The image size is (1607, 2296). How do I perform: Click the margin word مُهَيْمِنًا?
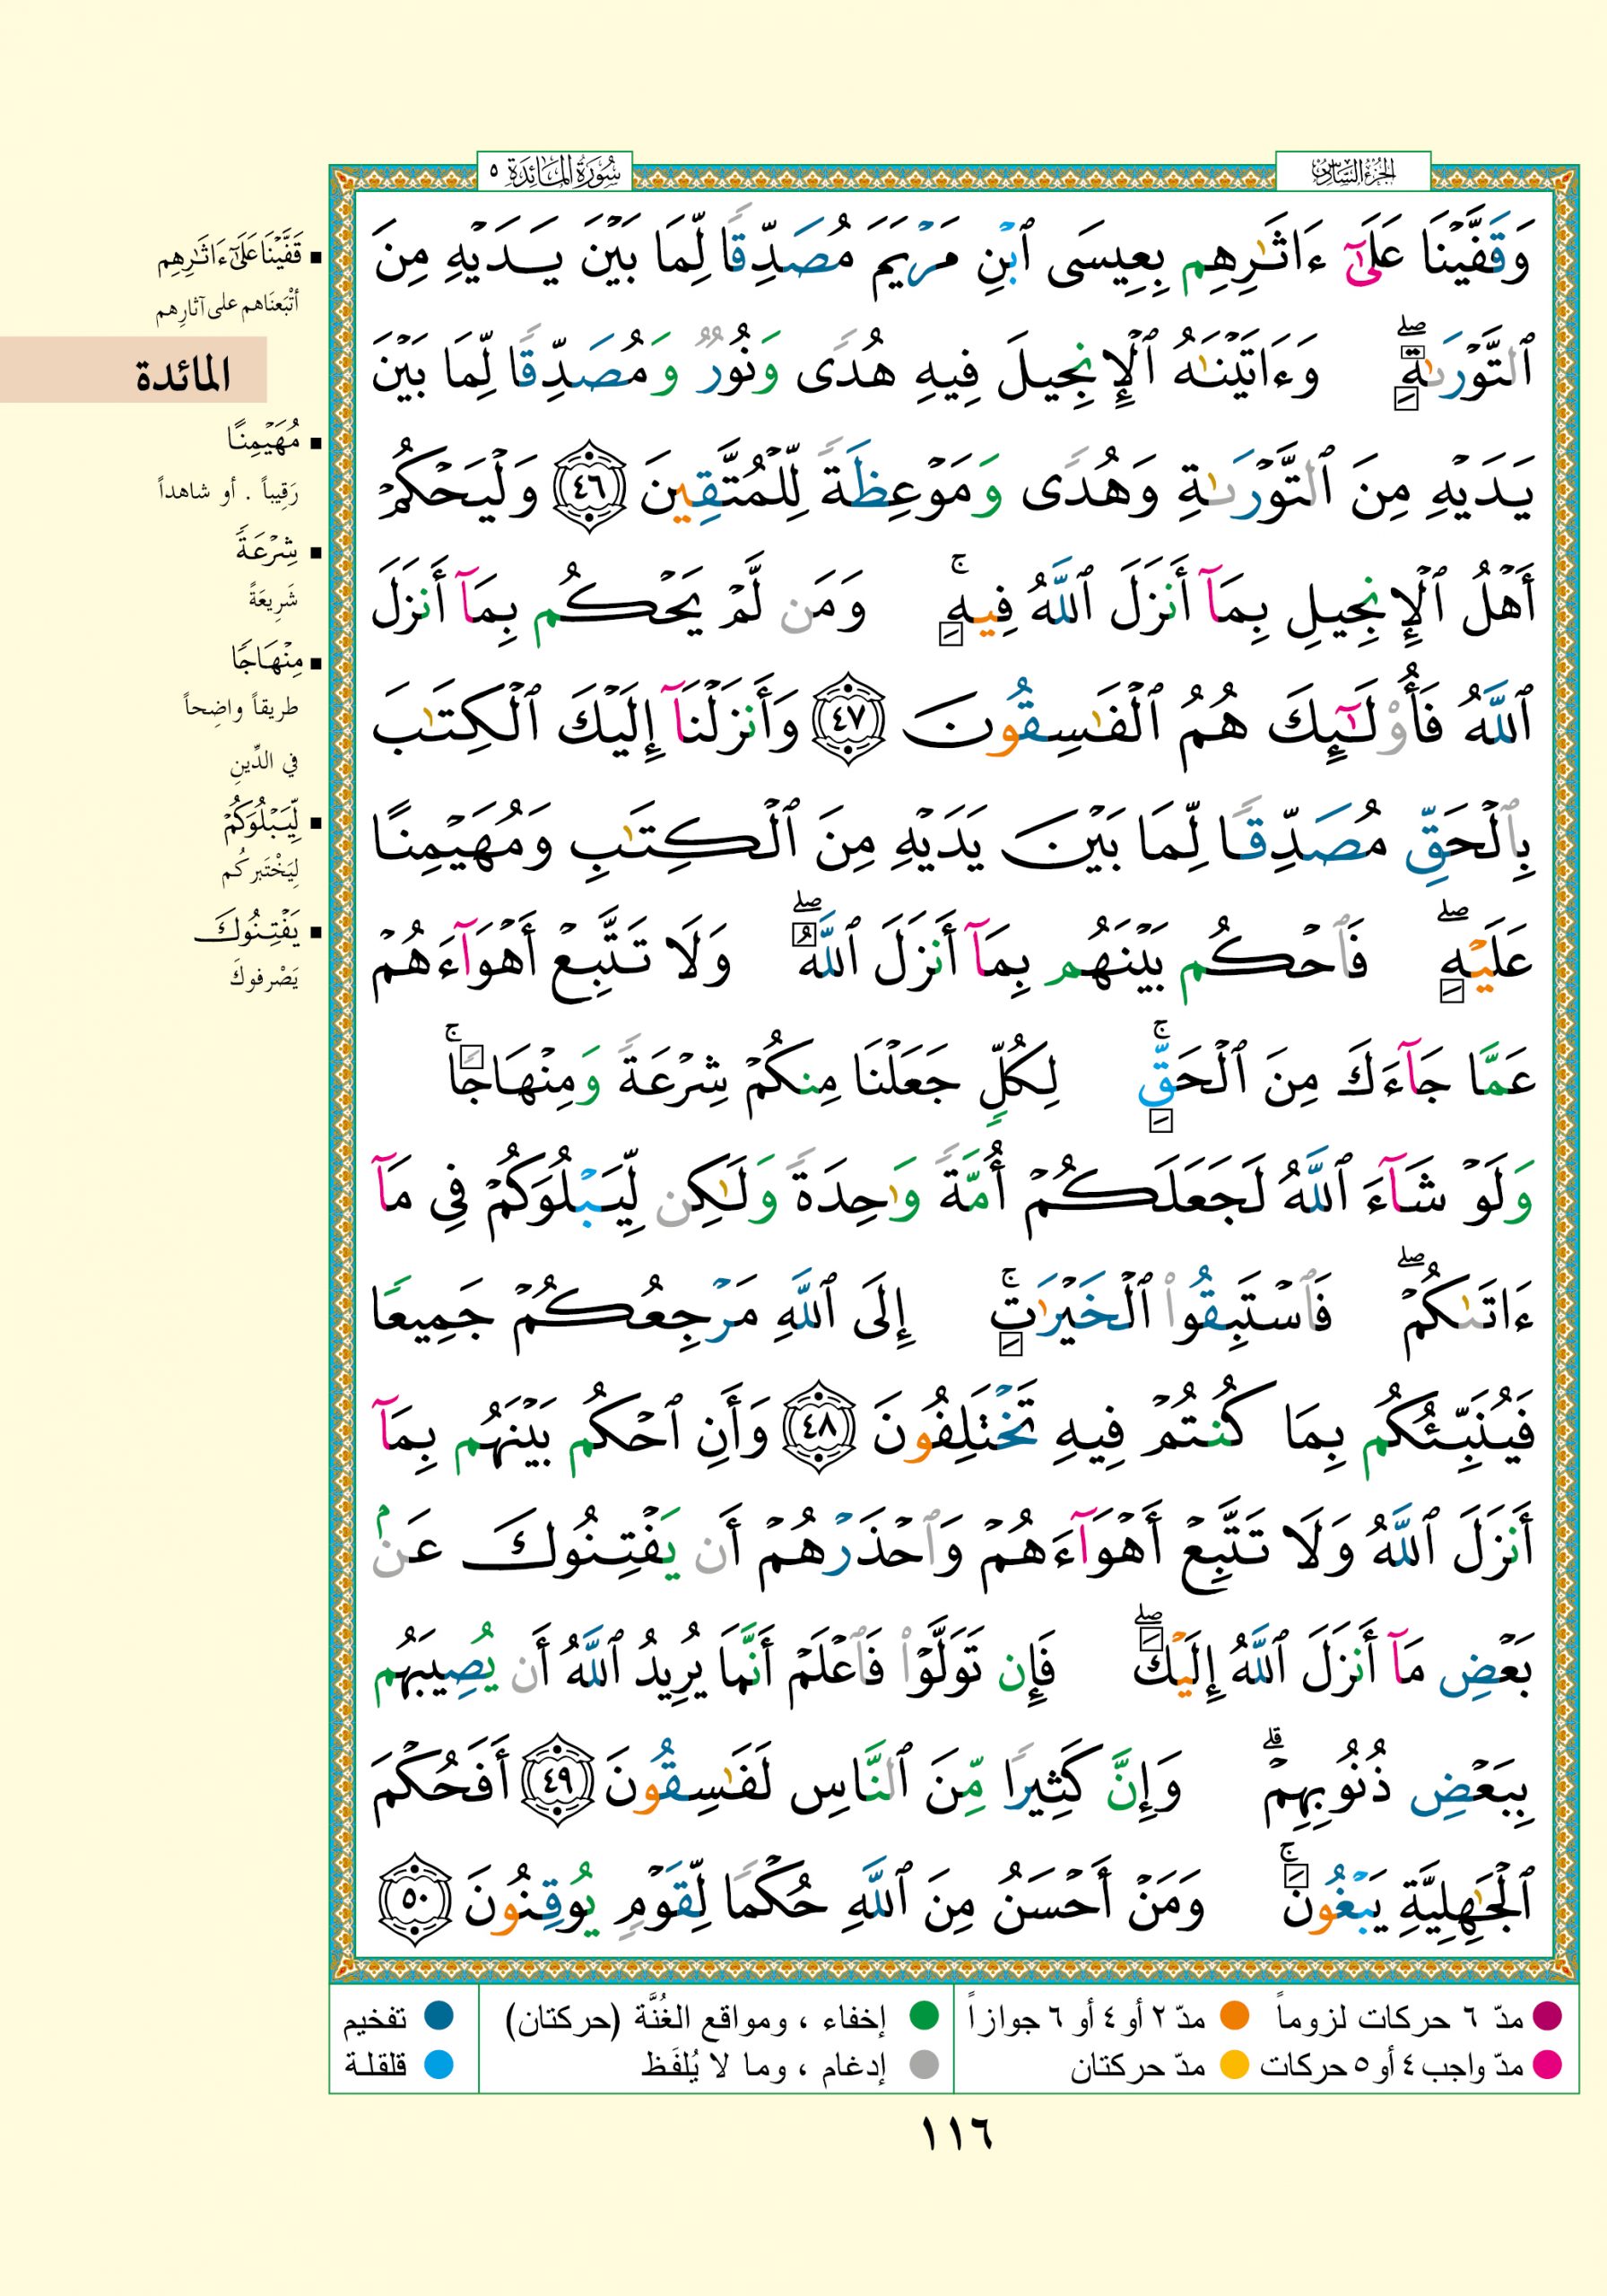click(262, 438)
